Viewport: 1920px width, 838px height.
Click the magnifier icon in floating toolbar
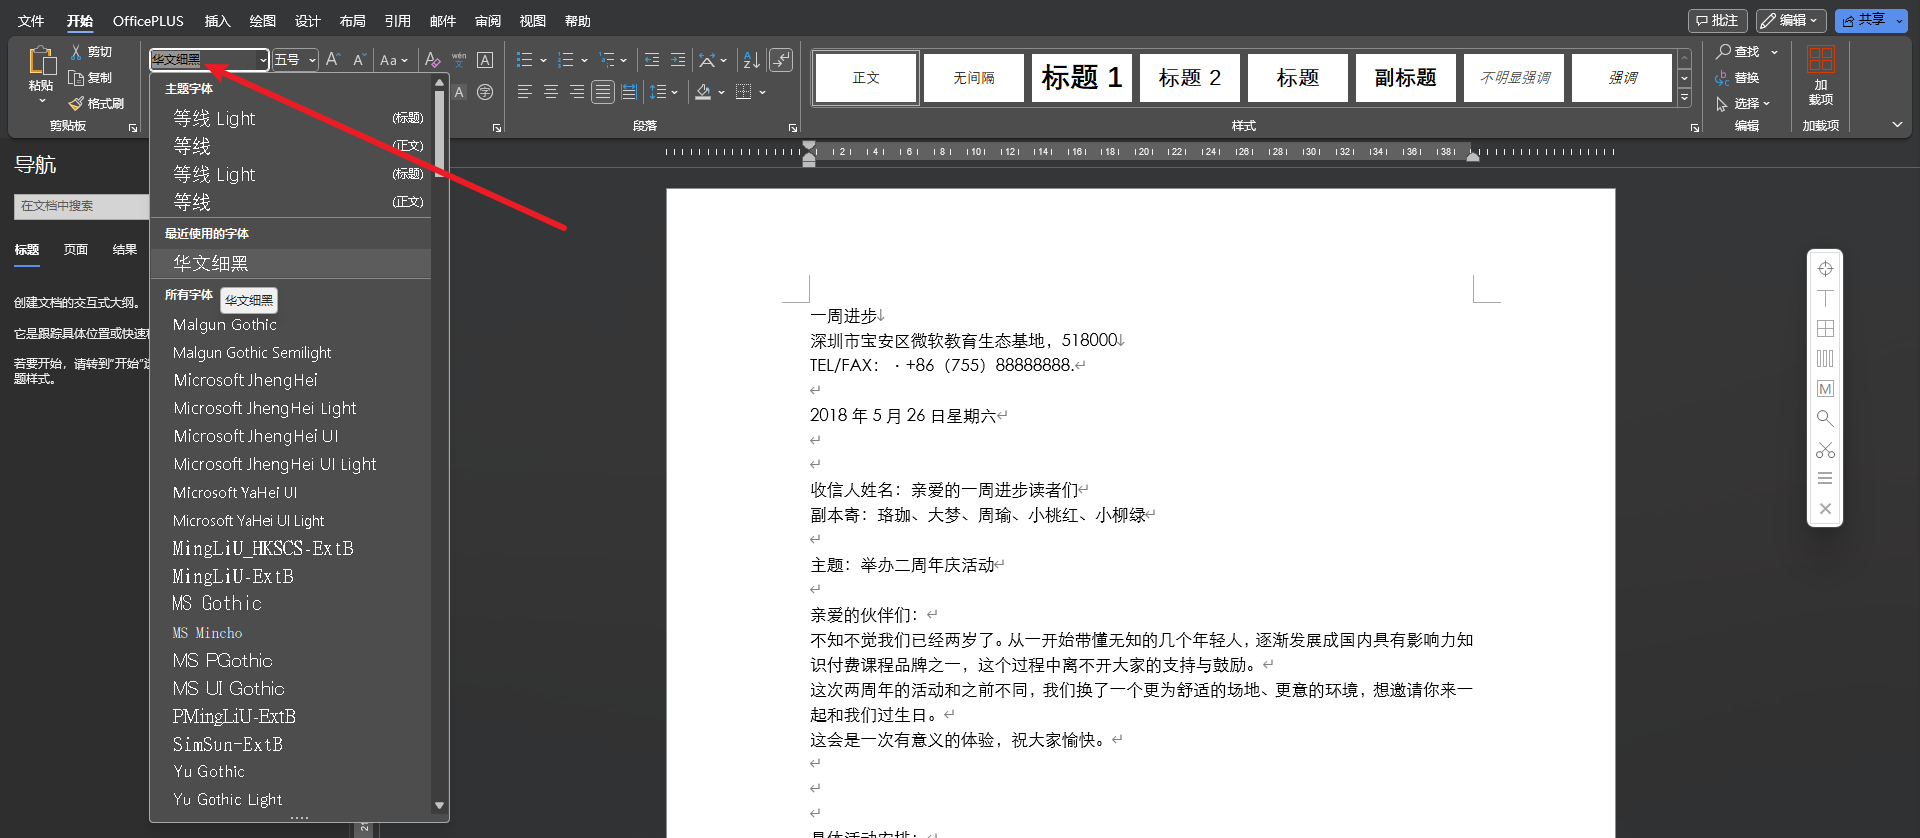pyautogui.click(x=1825, y=418)
